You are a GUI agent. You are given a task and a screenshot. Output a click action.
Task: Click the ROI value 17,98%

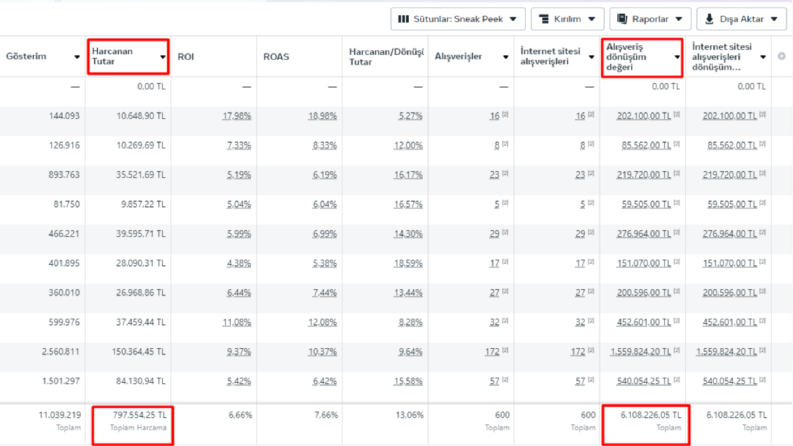click(237, 116)
